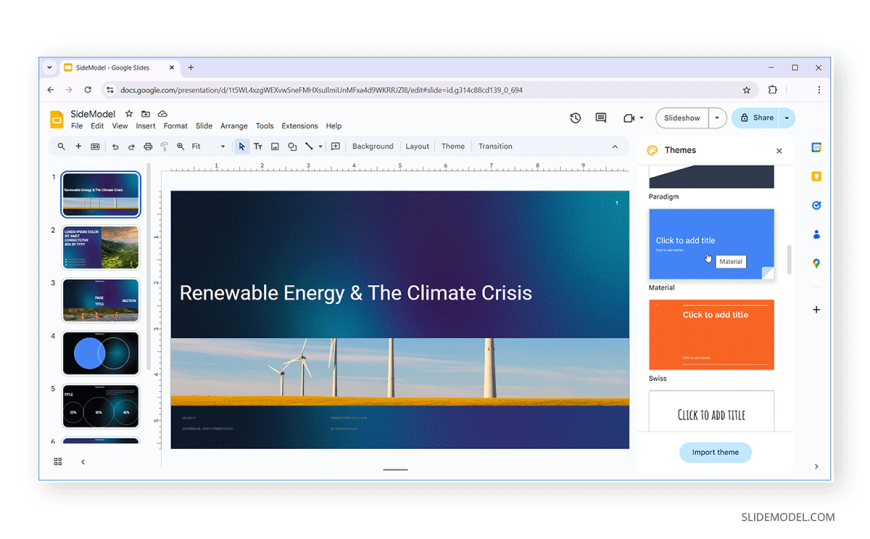Click the get add-ons plus icon

tap(816, 310)
